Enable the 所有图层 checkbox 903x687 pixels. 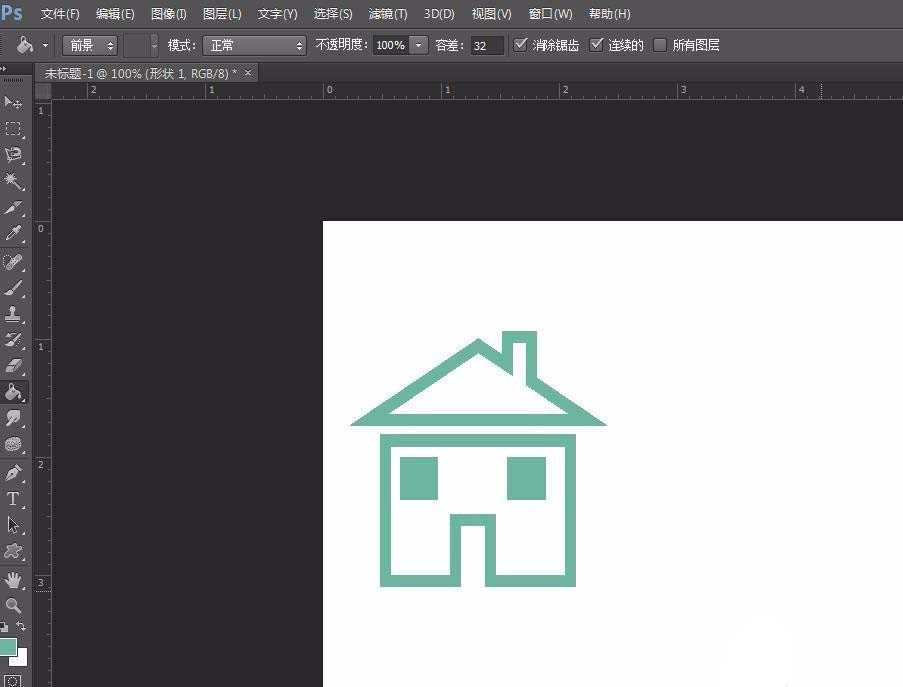pyautogui.click(x=660, y=44)
